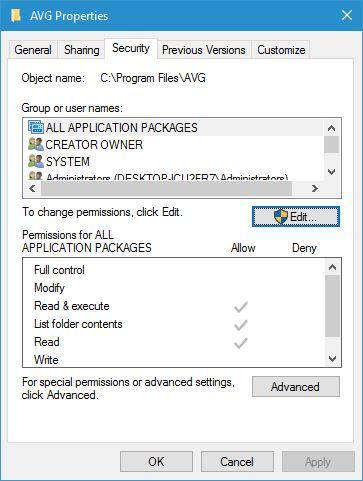Click right arrow of horizontal scrollbar
Viewport: 363px width, 481px height.
[x=315, y=189]
